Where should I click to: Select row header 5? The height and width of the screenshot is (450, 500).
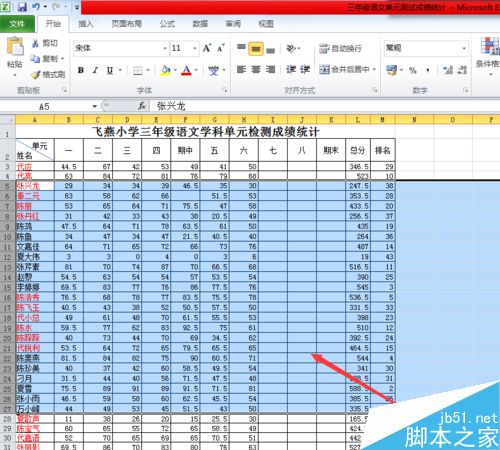tap(7, 186)
